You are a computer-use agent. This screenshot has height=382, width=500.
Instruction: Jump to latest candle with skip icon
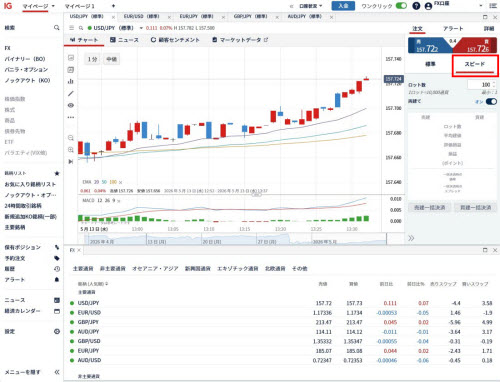point(71,162)
